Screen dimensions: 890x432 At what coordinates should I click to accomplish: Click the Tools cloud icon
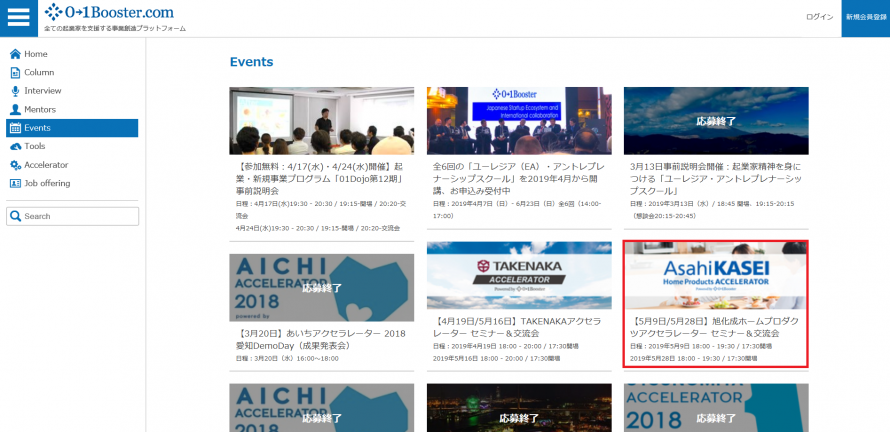[15, 146]
